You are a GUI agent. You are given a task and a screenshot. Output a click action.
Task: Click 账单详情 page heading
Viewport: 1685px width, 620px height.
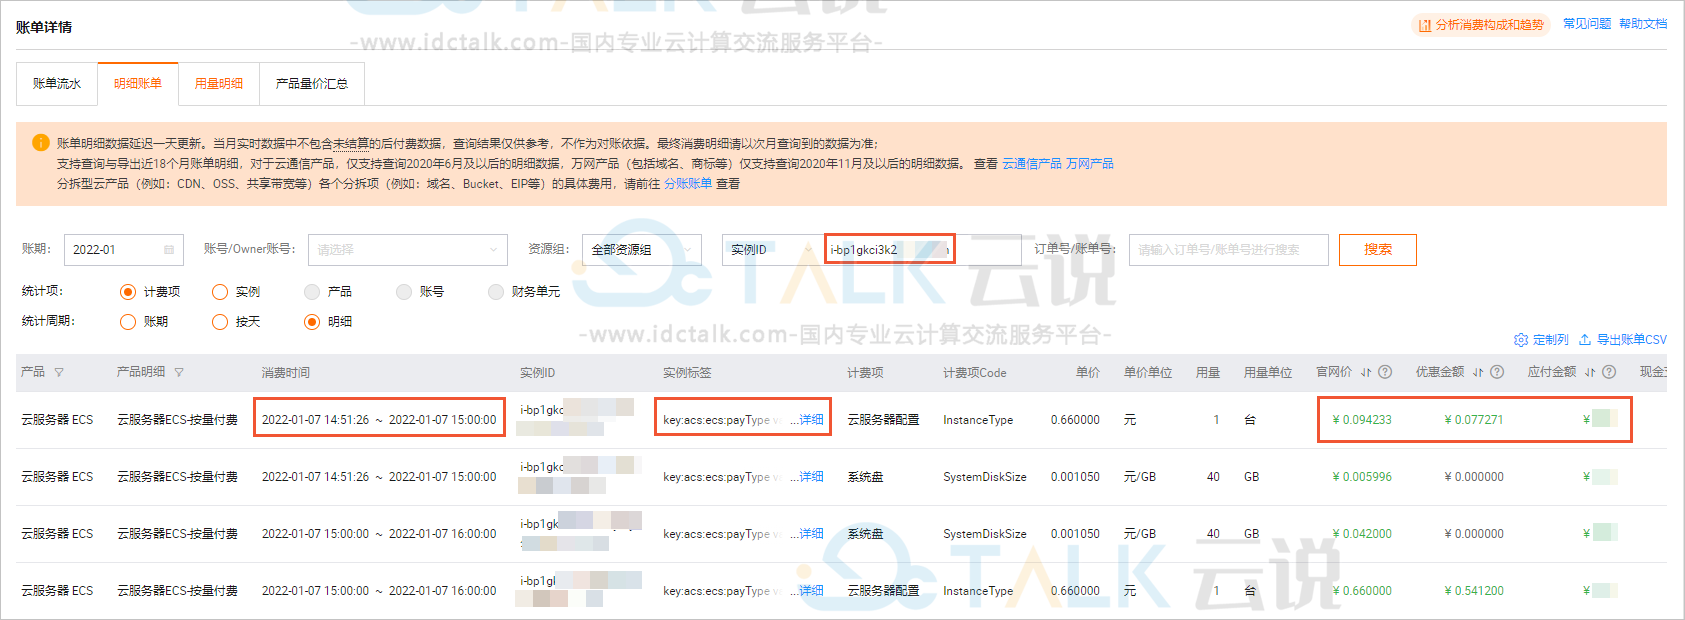[x=44, y=27]
